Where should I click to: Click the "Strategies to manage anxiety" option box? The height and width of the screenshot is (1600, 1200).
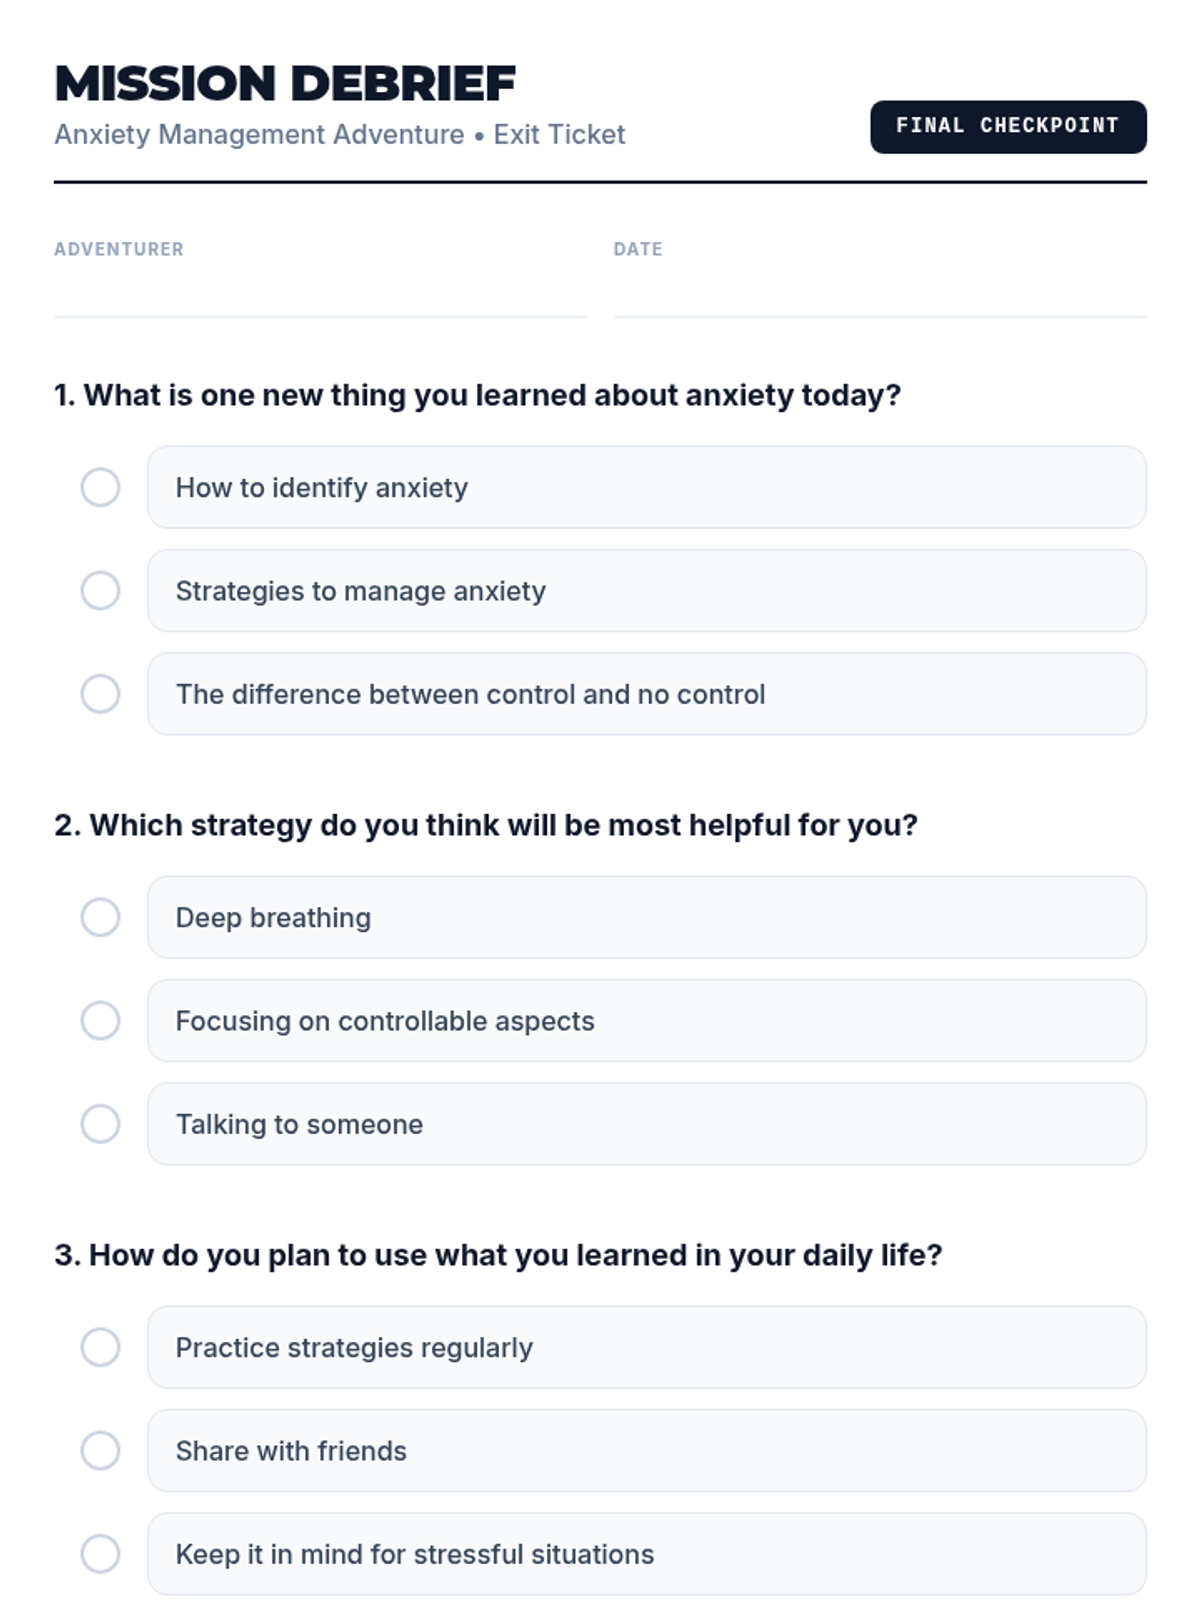tap(646, 591)
